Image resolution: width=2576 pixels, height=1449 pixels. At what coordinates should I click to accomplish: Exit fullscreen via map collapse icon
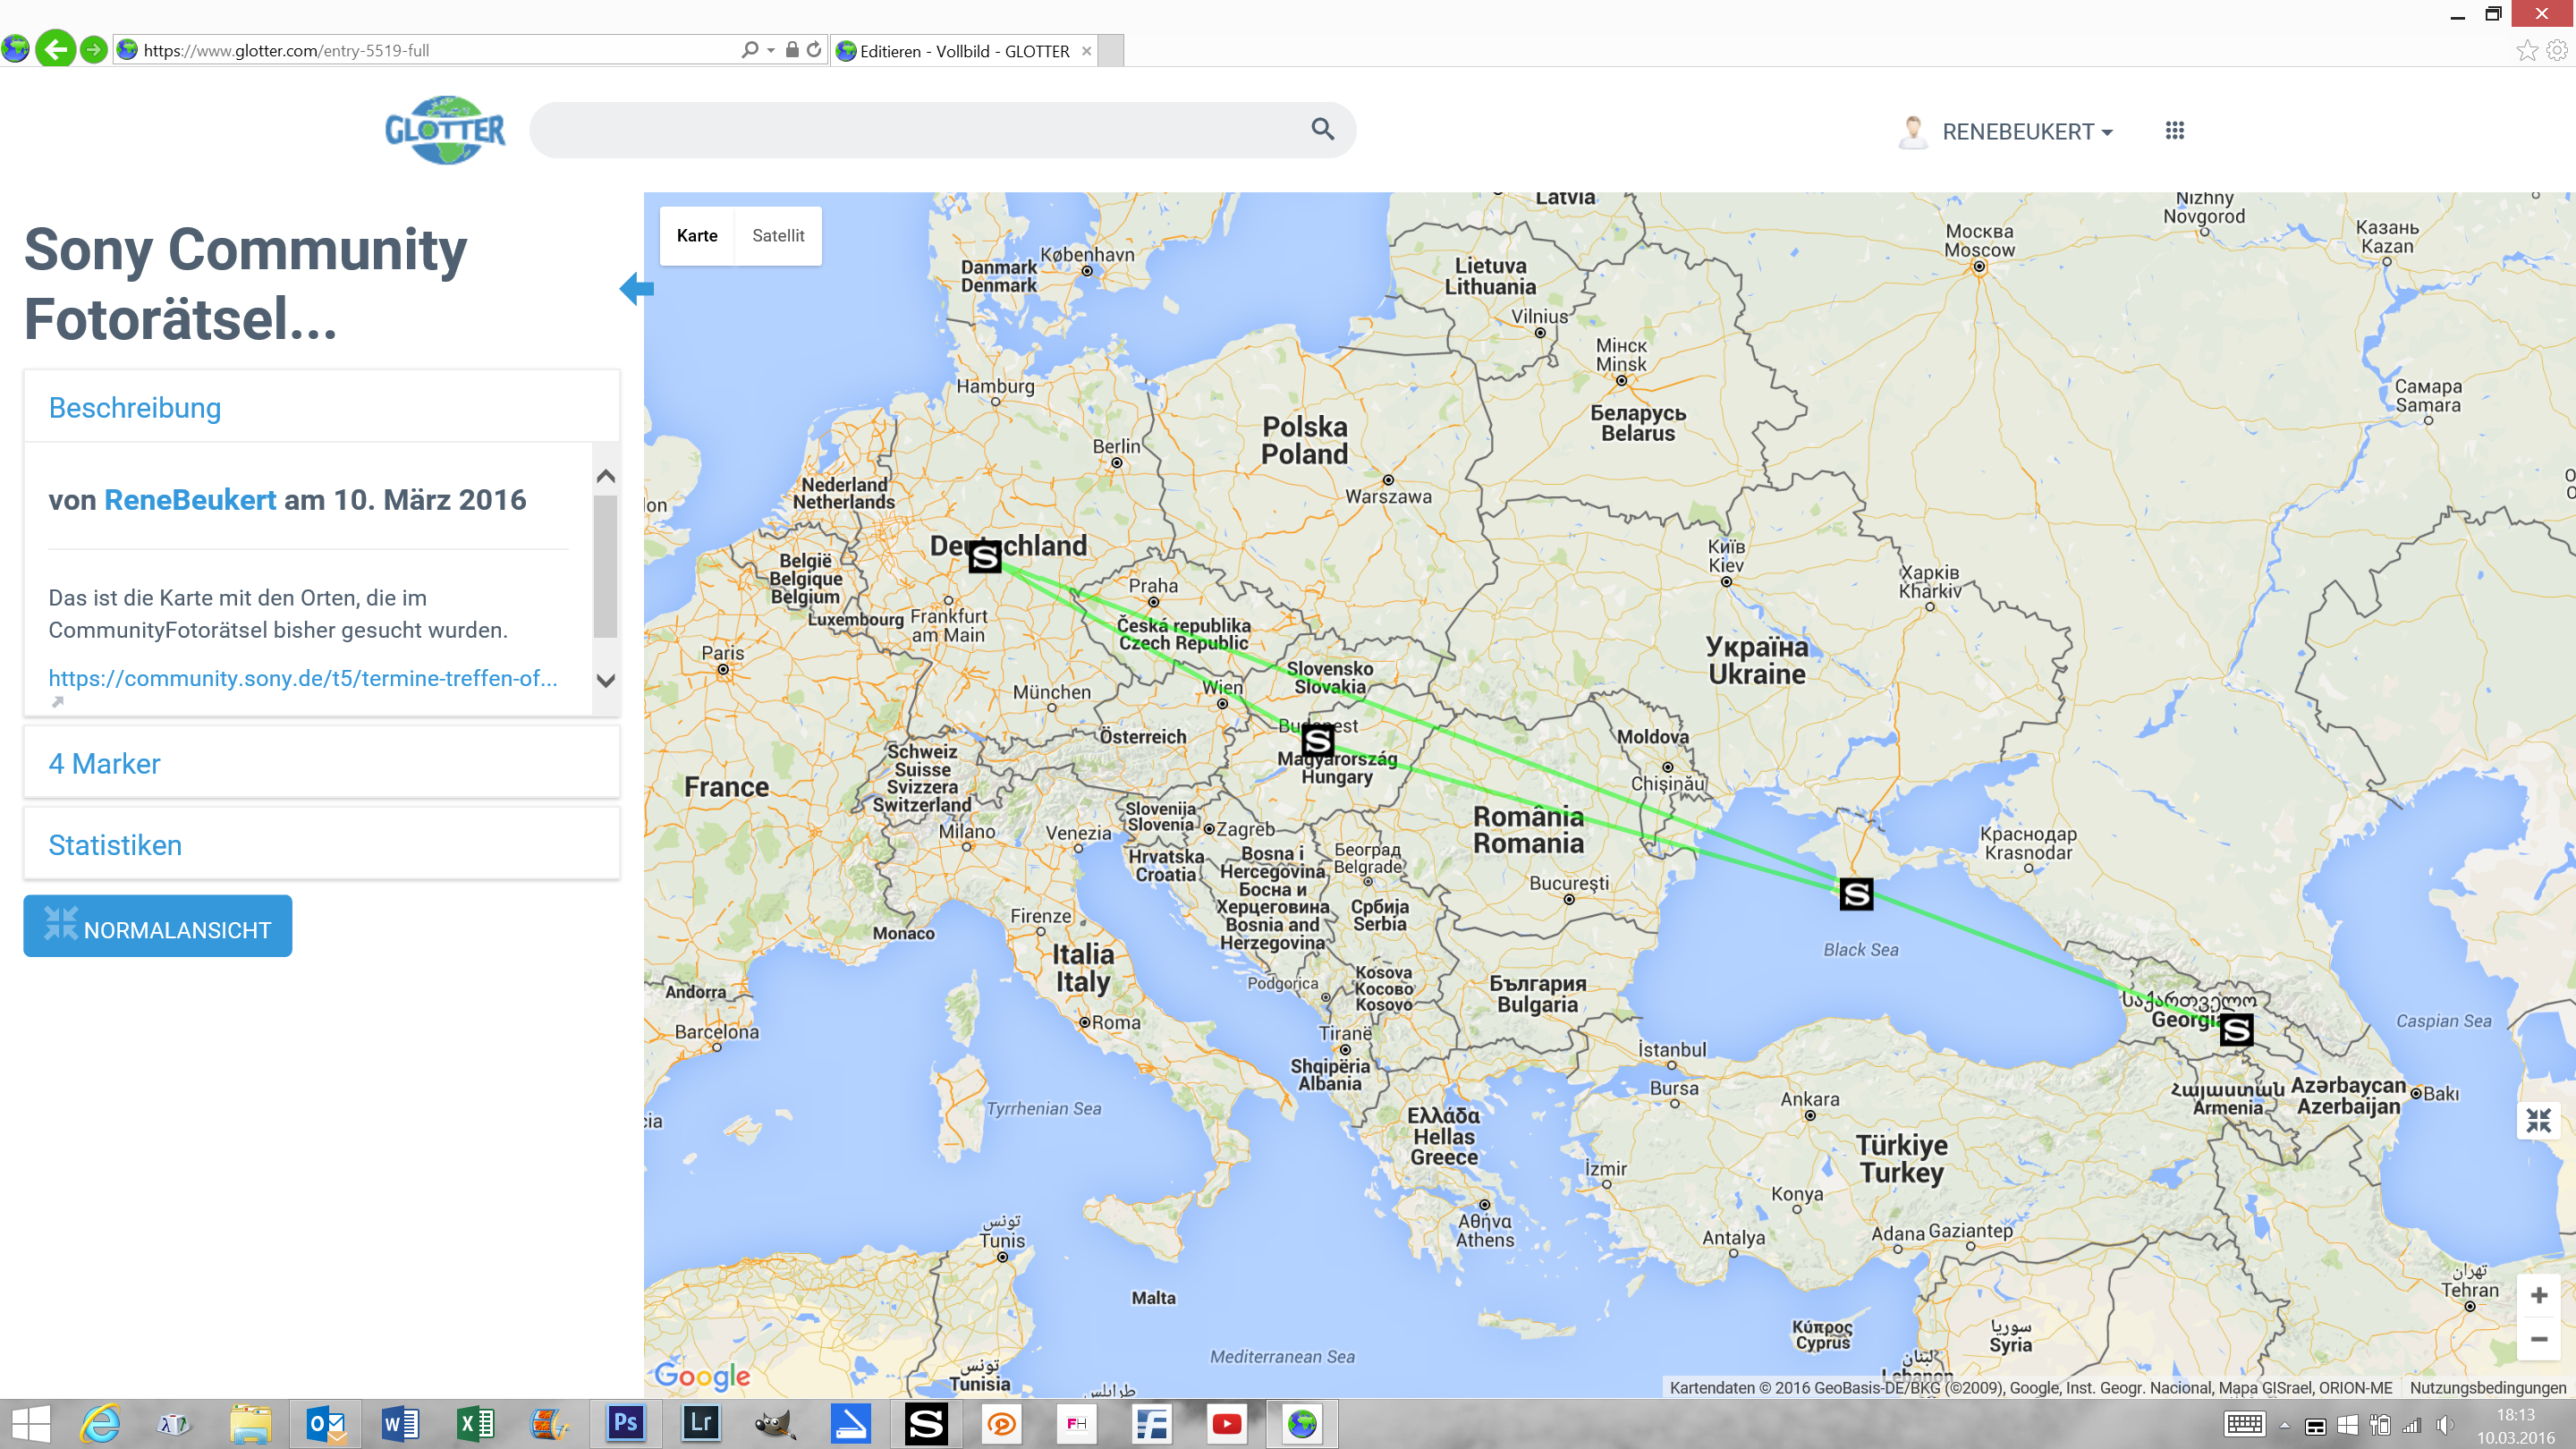coord(2538,1120)
